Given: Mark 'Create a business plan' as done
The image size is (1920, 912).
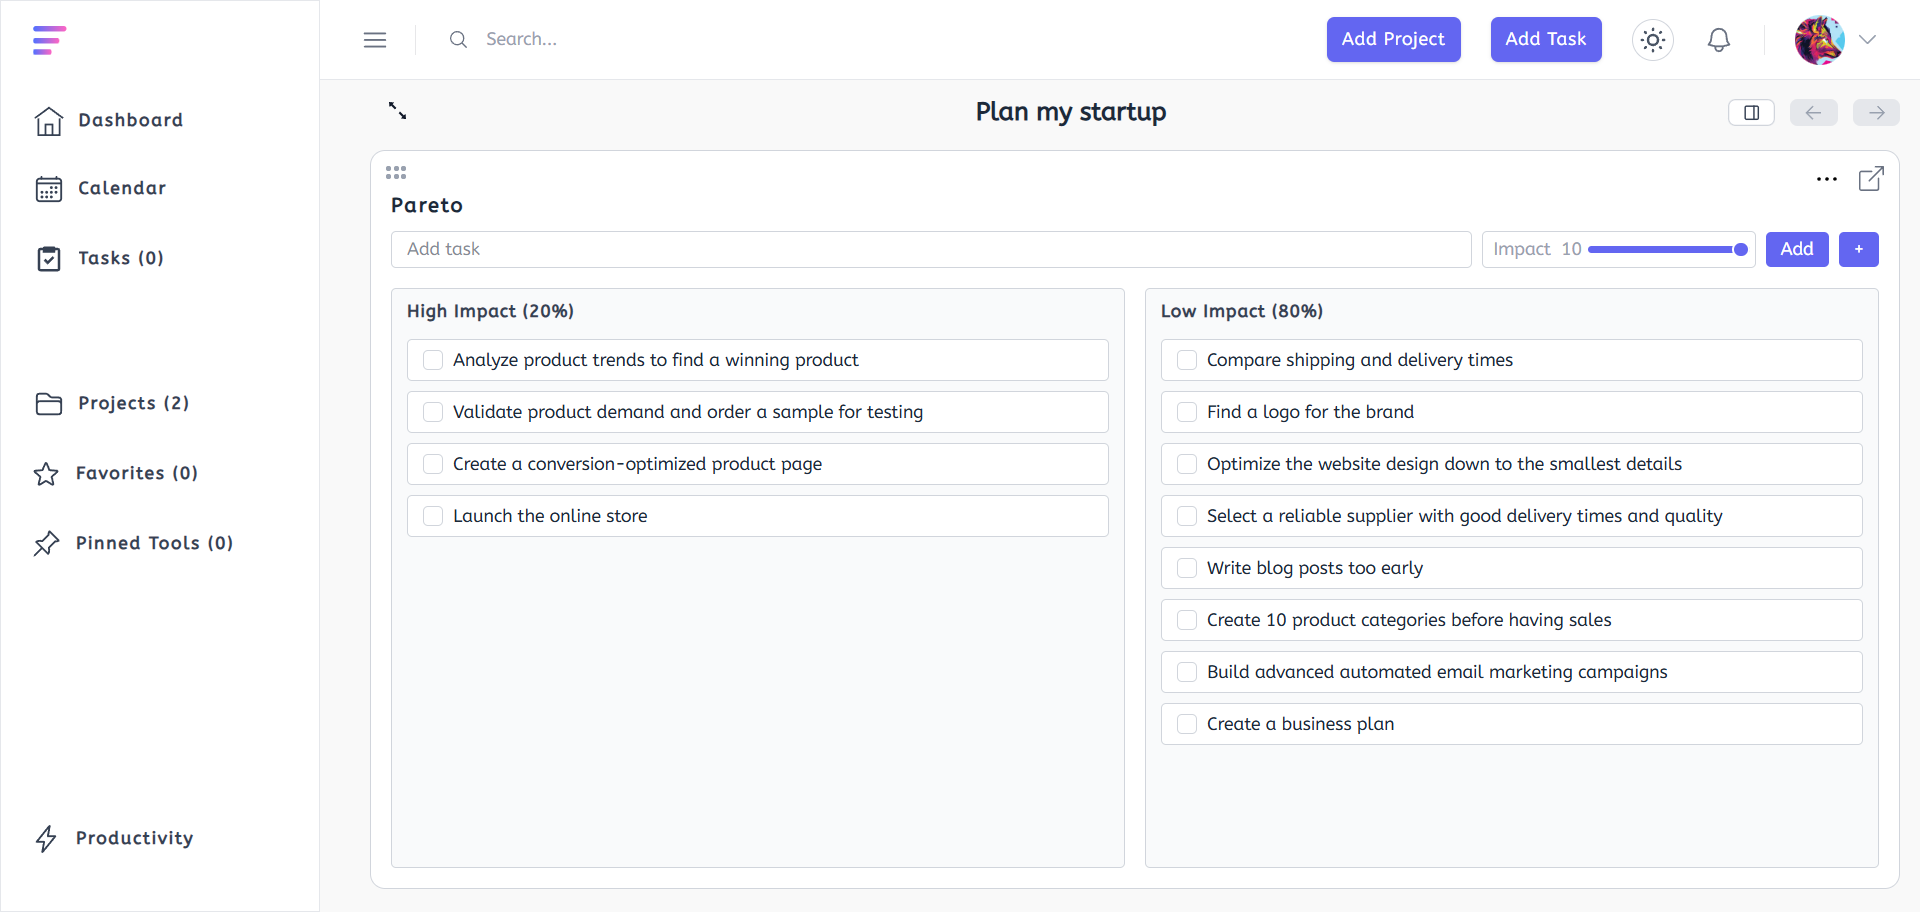Looking at the screenshot, I should point(1187,723).
